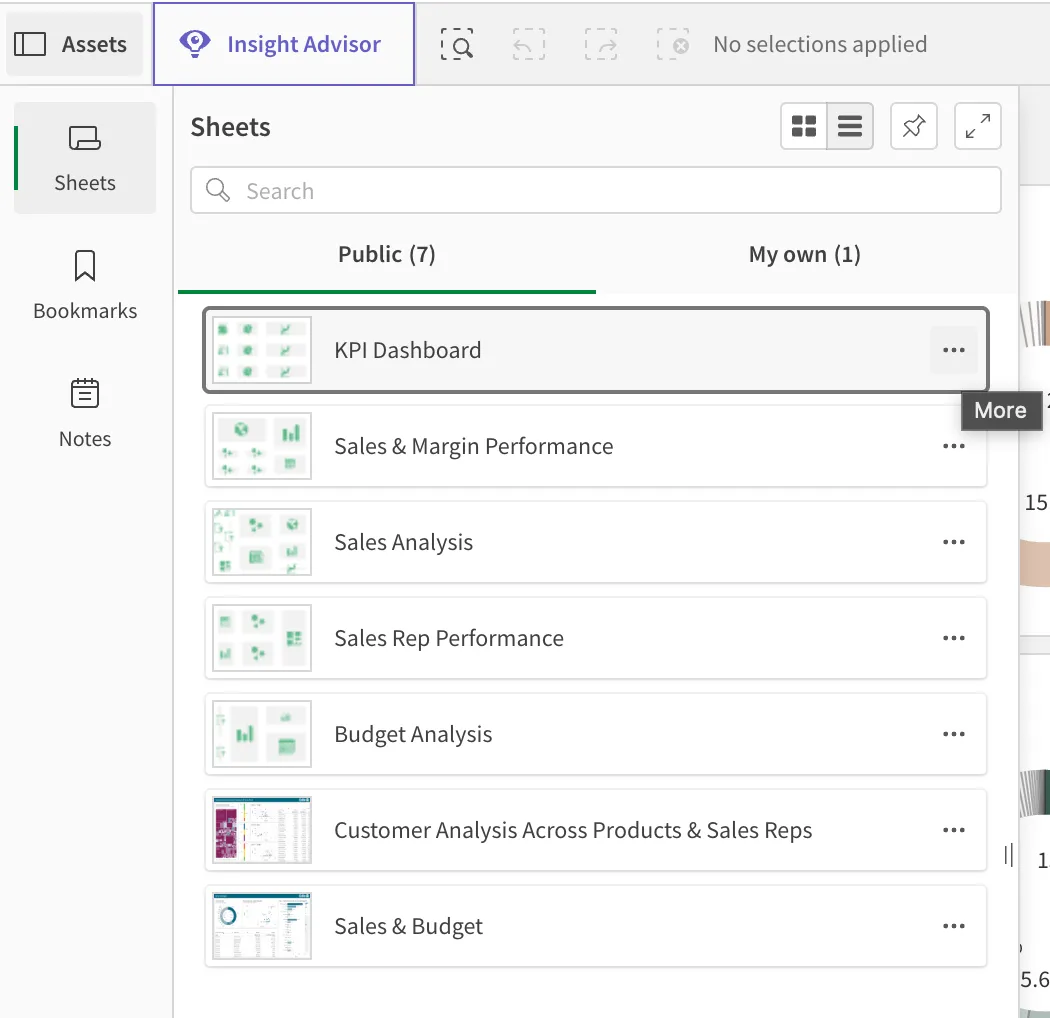Open the Budget Analysis sheet options menu

[953, 733]
